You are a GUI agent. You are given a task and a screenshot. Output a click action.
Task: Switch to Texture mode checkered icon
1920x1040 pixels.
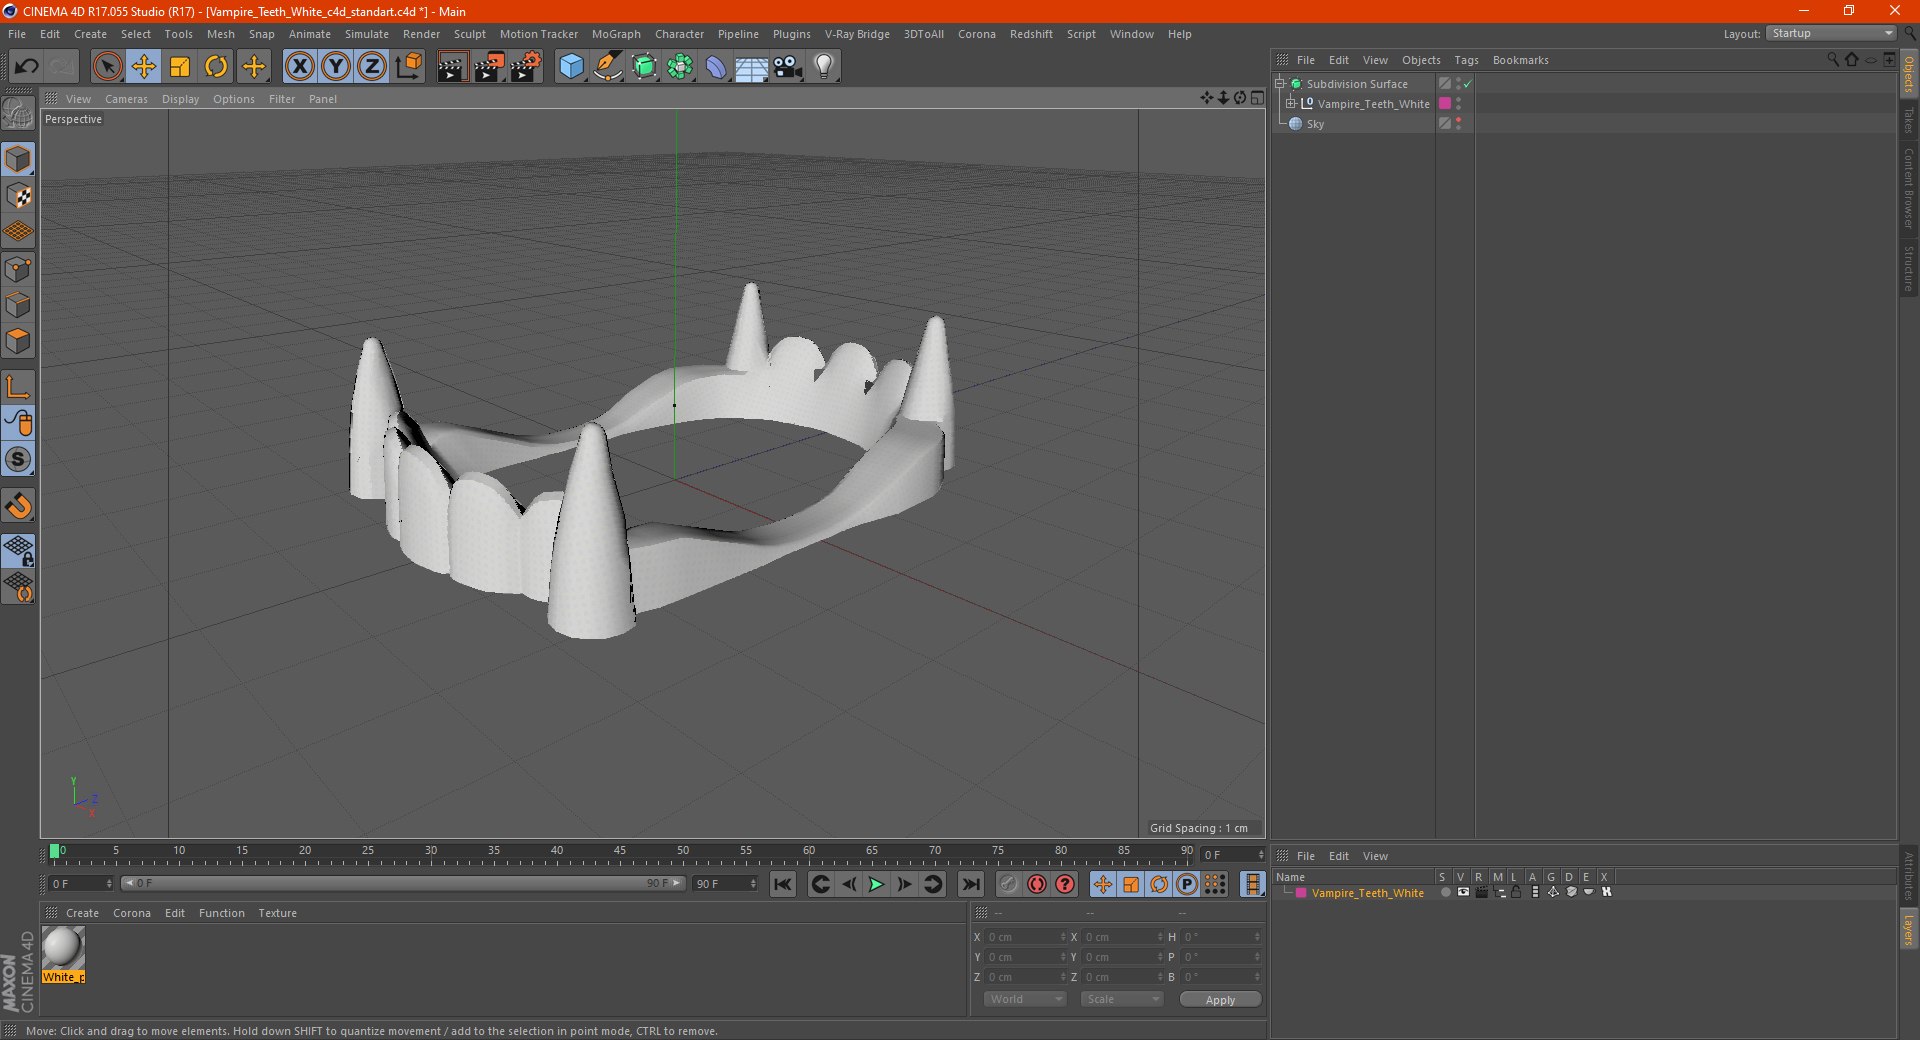coord(18,196)
